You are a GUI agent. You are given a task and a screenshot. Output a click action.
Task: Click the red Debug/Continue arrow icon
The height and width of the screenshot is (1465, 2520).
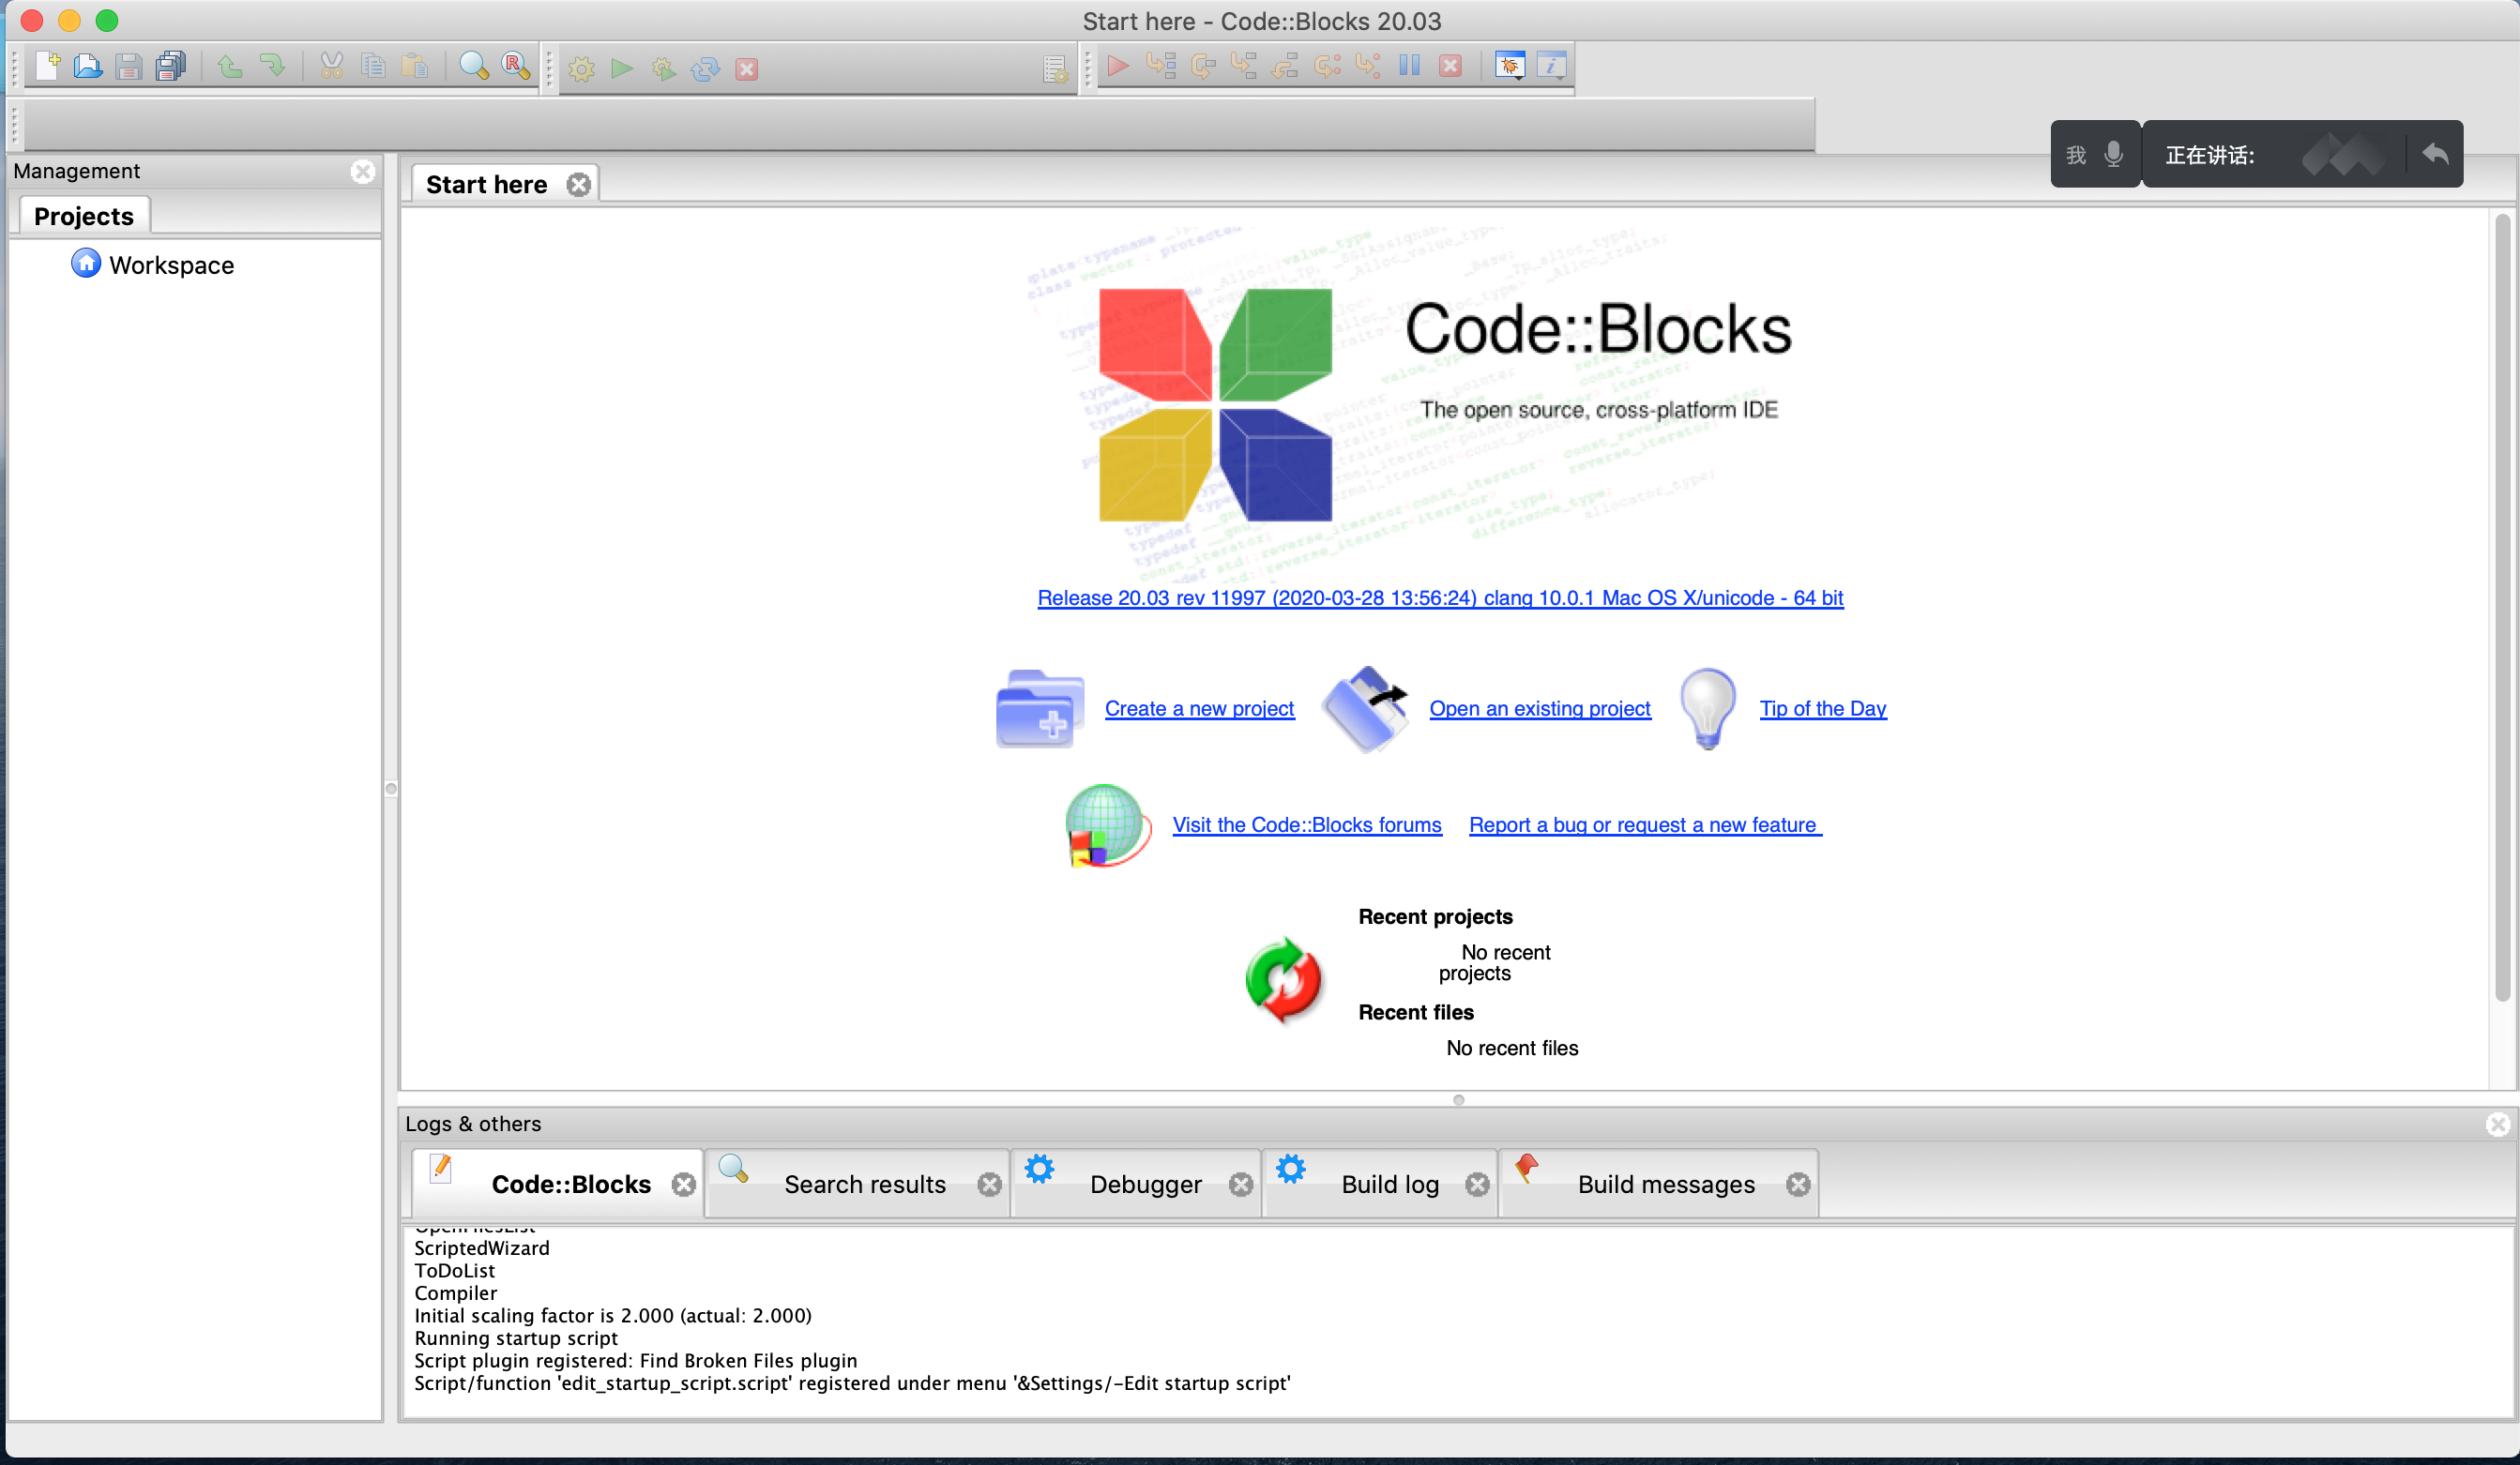(1118, 67)
